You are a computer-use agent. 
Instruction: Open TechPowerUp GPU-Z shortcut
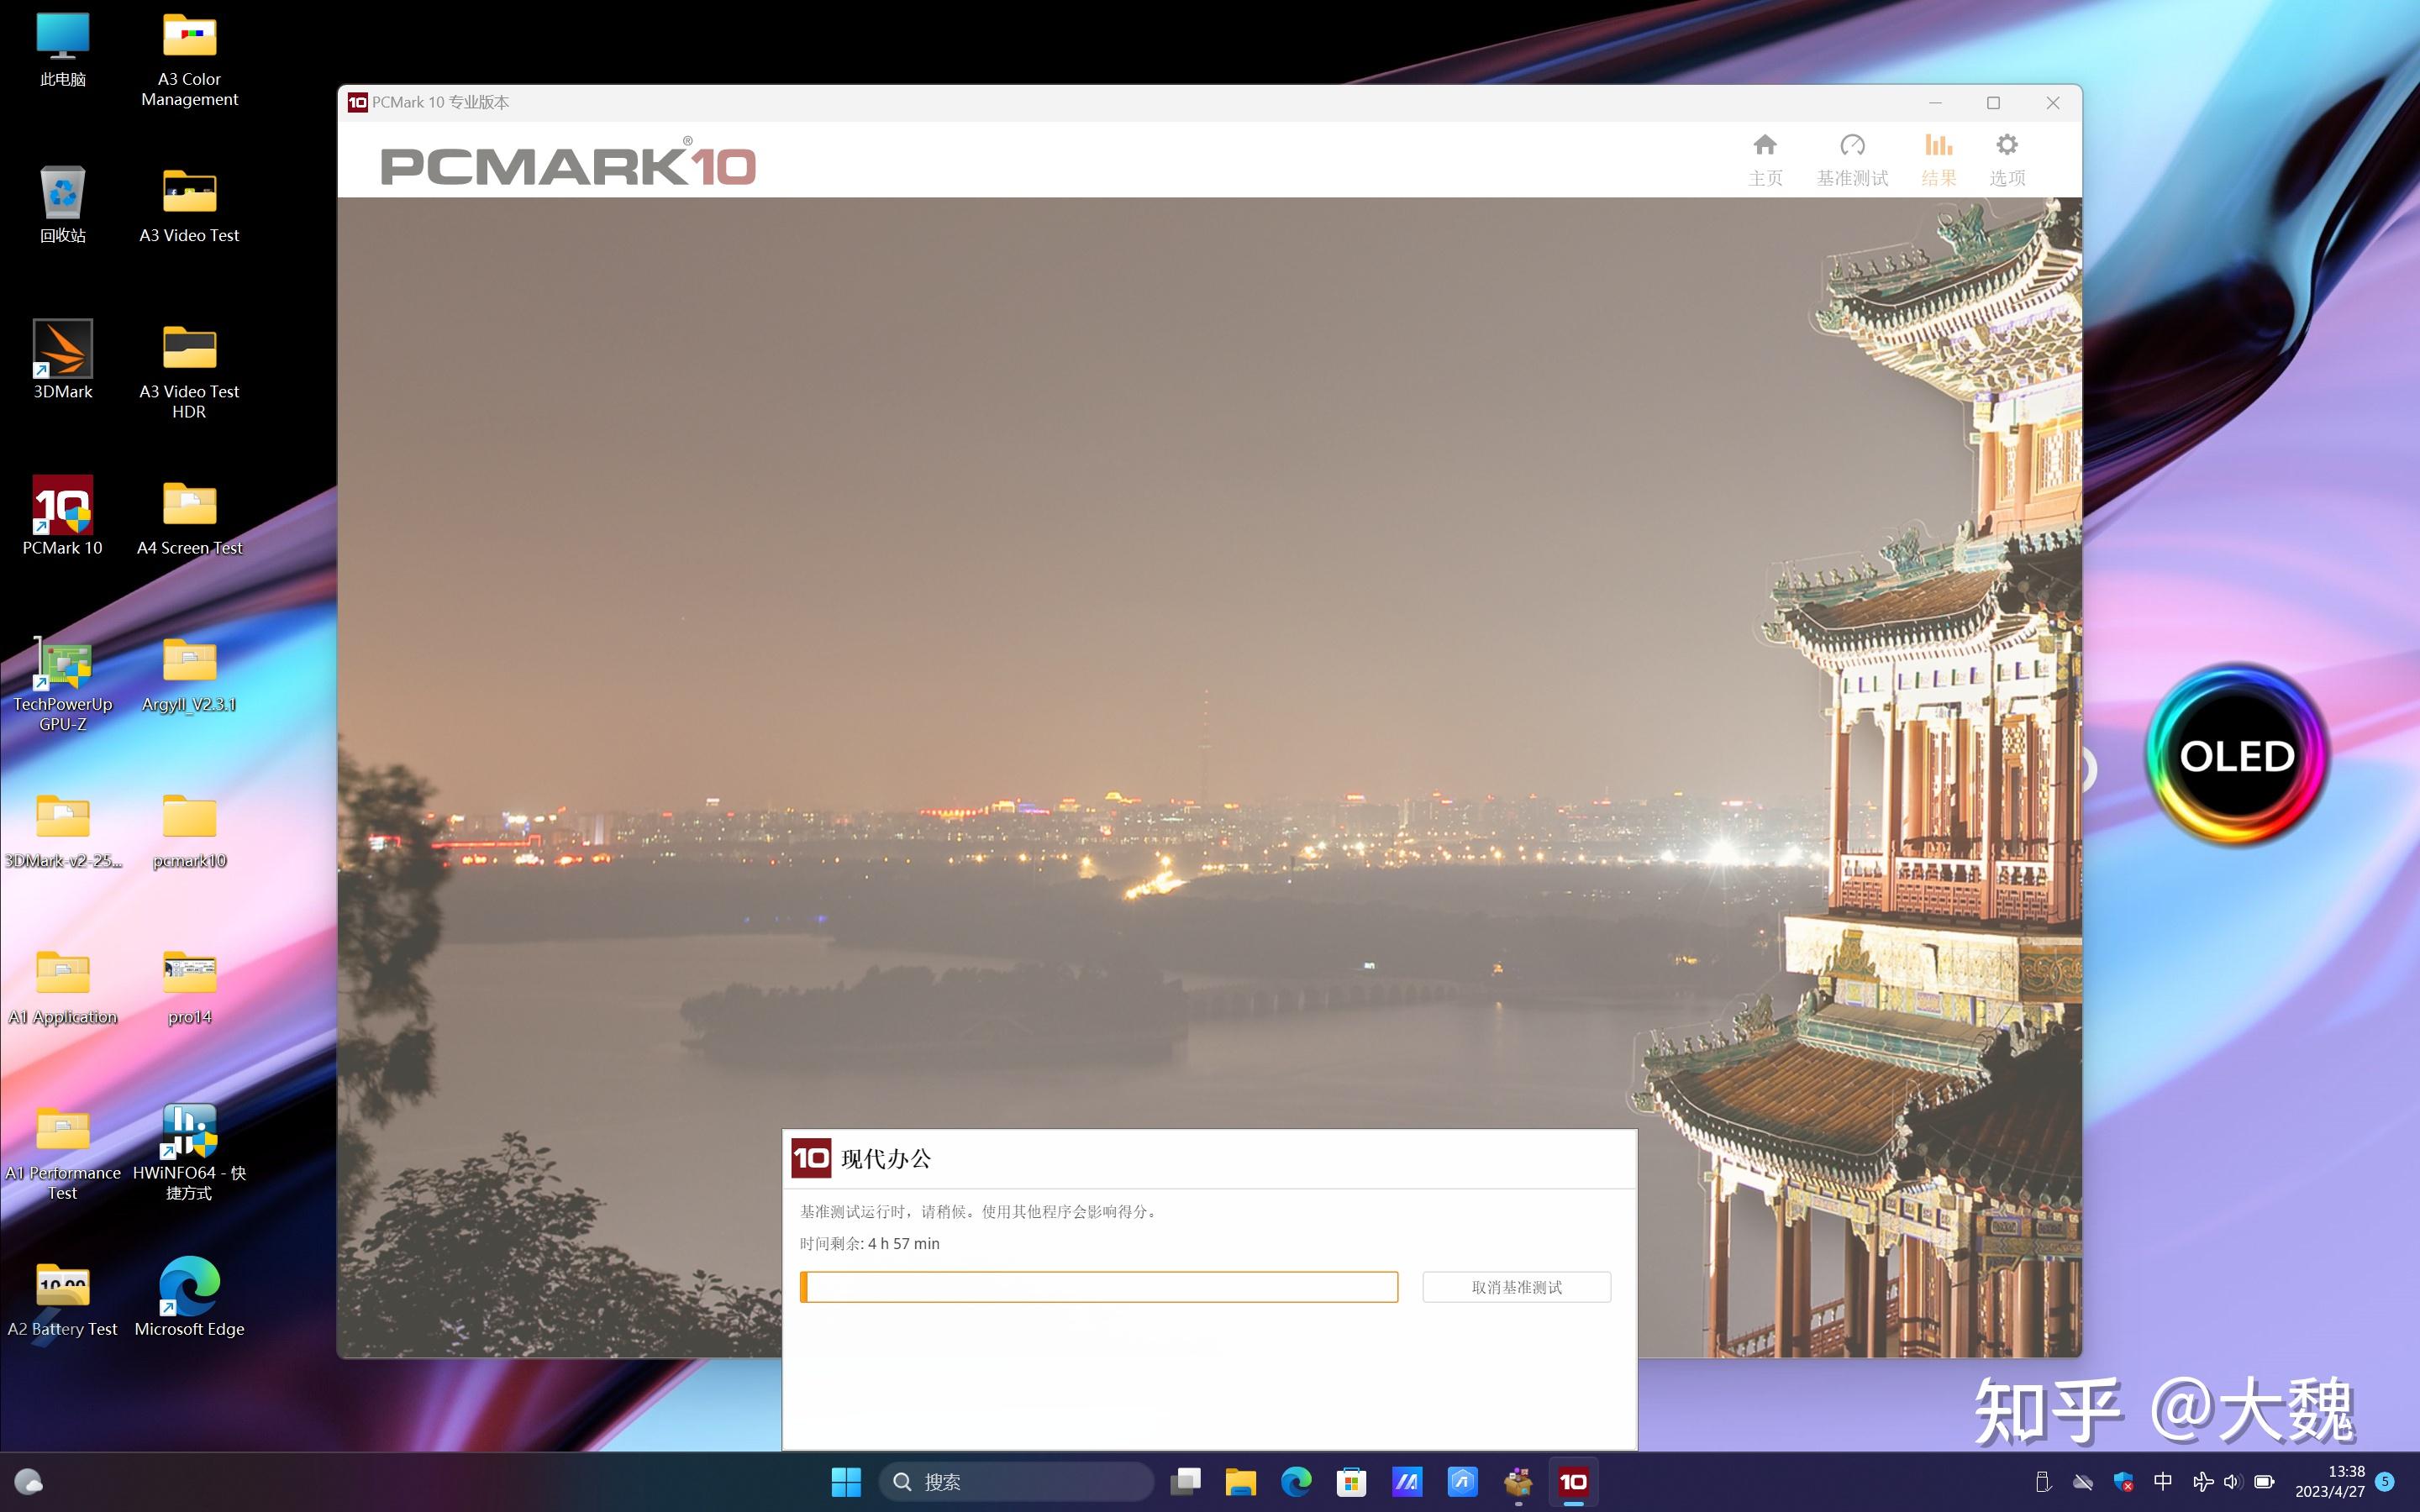pos(62,661)
